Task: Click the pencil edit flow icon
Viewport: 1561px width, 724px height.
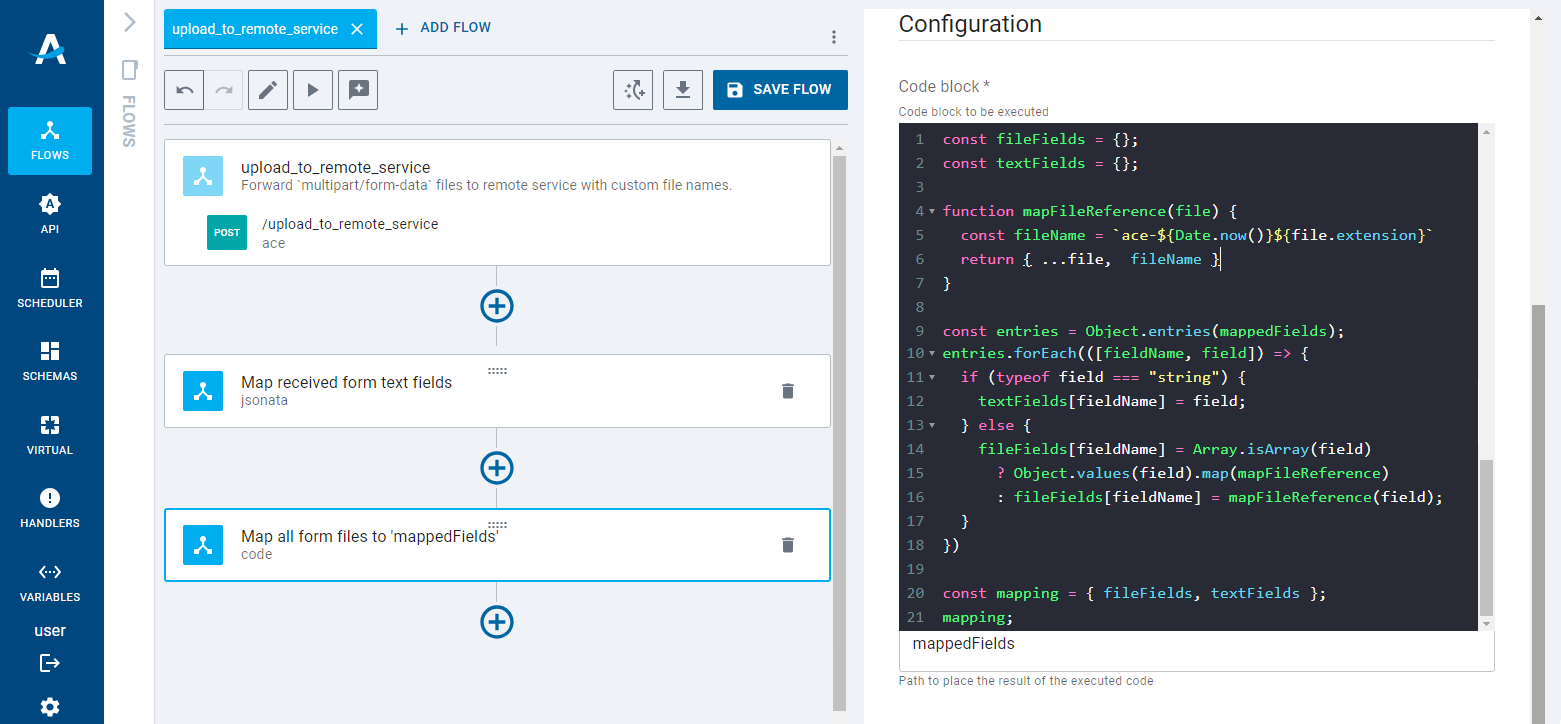Action: pos(267,90)
